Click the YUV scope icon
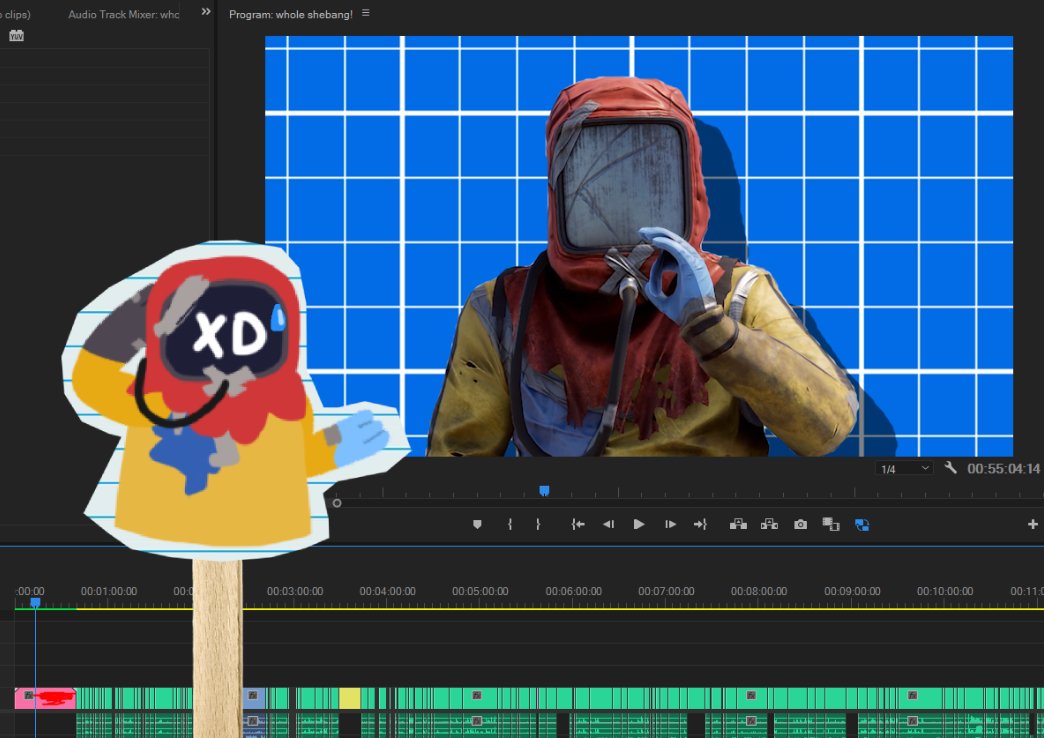The height and width of the screenshot is (738, 1044). tap(17, 36)
